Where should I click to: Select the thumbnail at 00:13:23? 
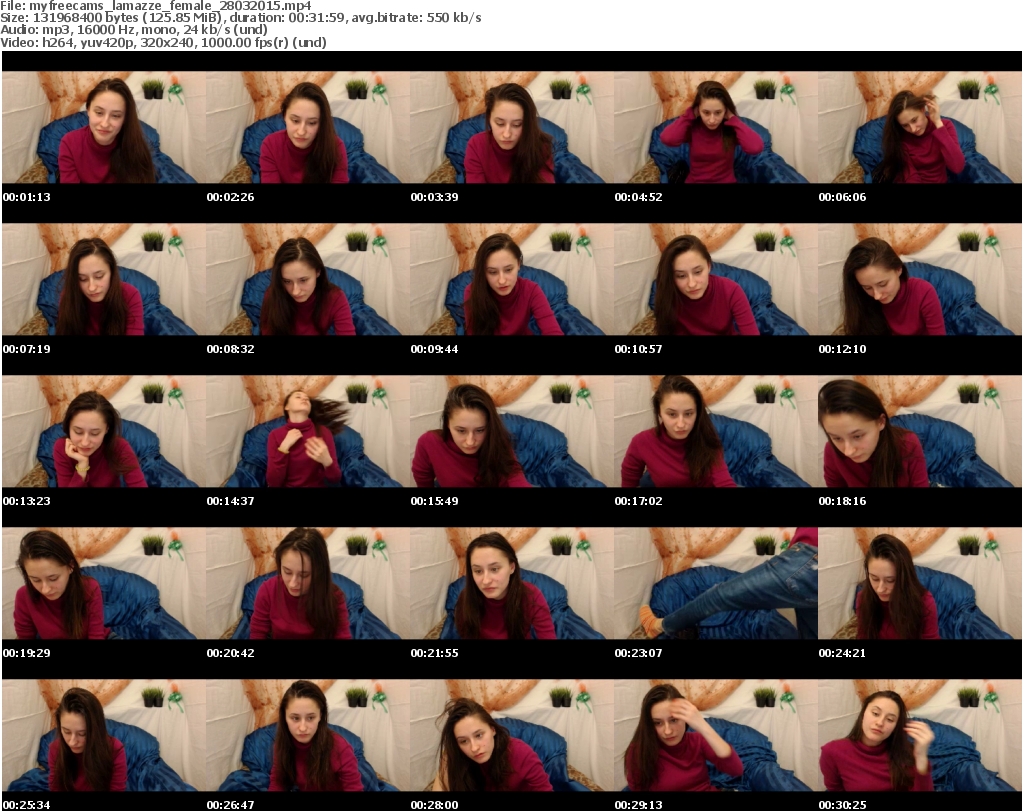click(x=104, y=432)
